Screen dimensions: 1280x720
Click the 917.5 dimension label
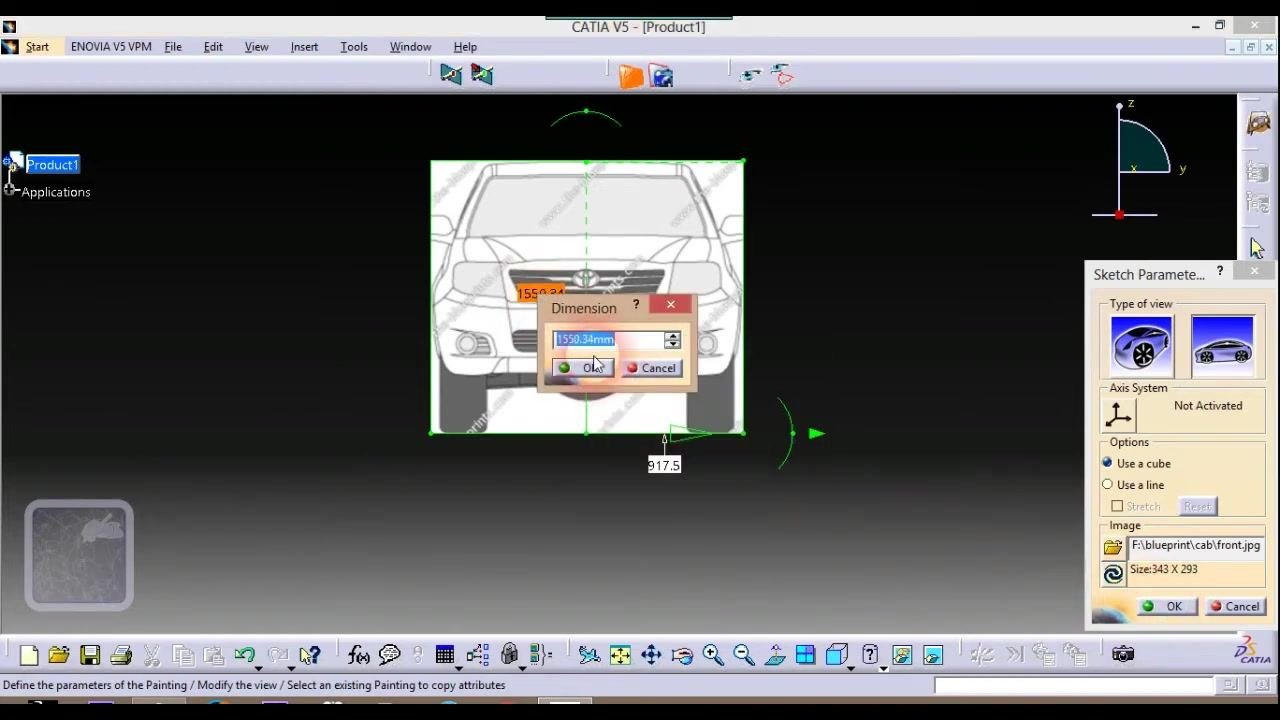click(664, 465)
